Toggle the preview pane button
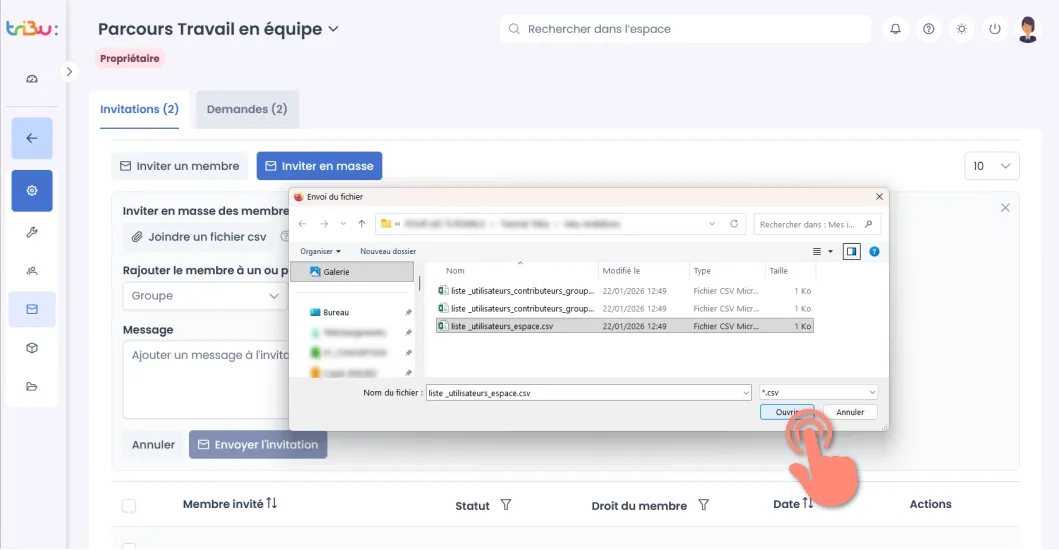 [852, 251]
